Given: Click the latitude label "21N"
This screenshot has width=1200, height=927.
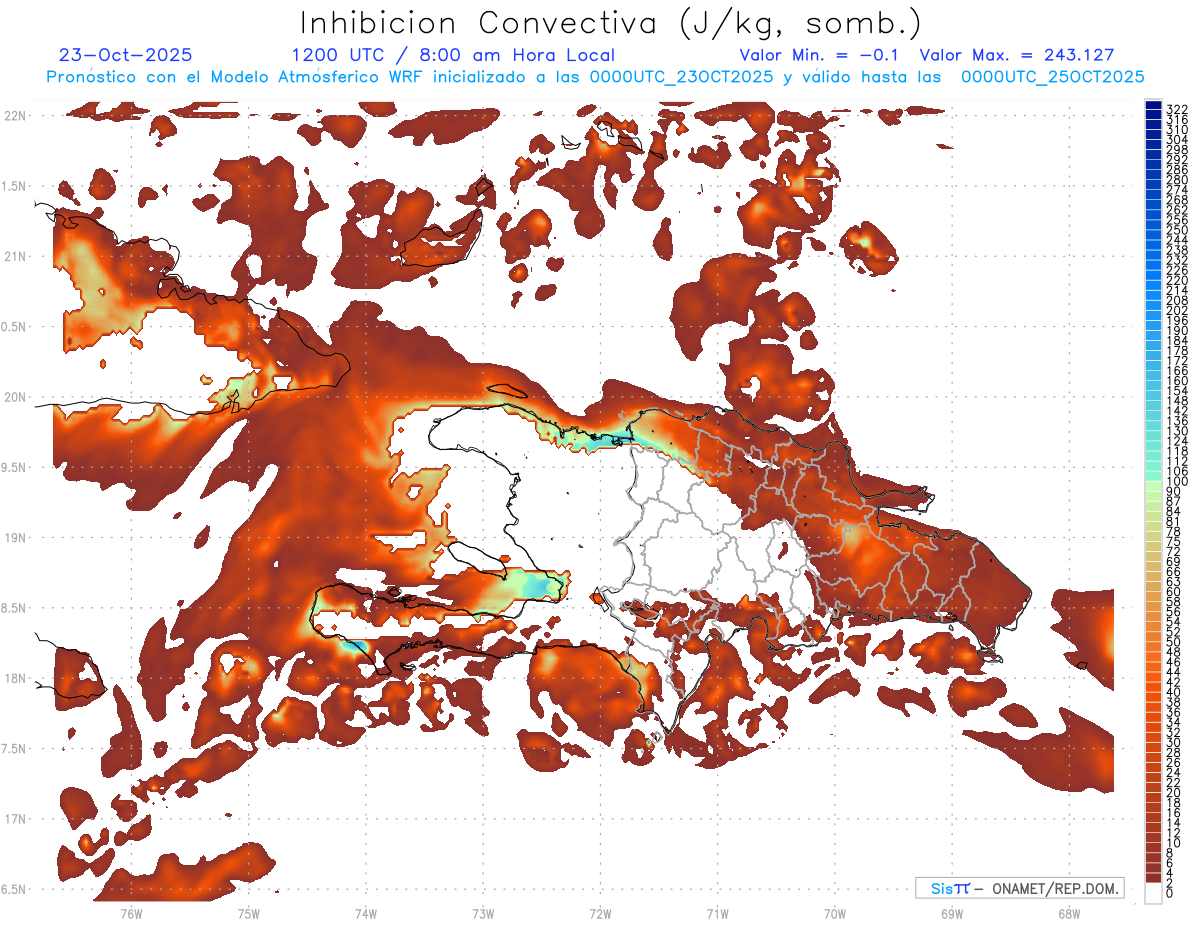Looking at the screenshot, I should pos(14,257).
